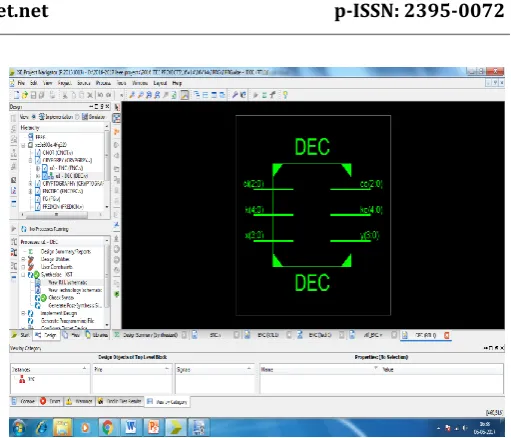Image resolution: width=511 pixels, height=438 pixels.
Task: Click the Delete X toolbar icon
Action: [90, 95]
